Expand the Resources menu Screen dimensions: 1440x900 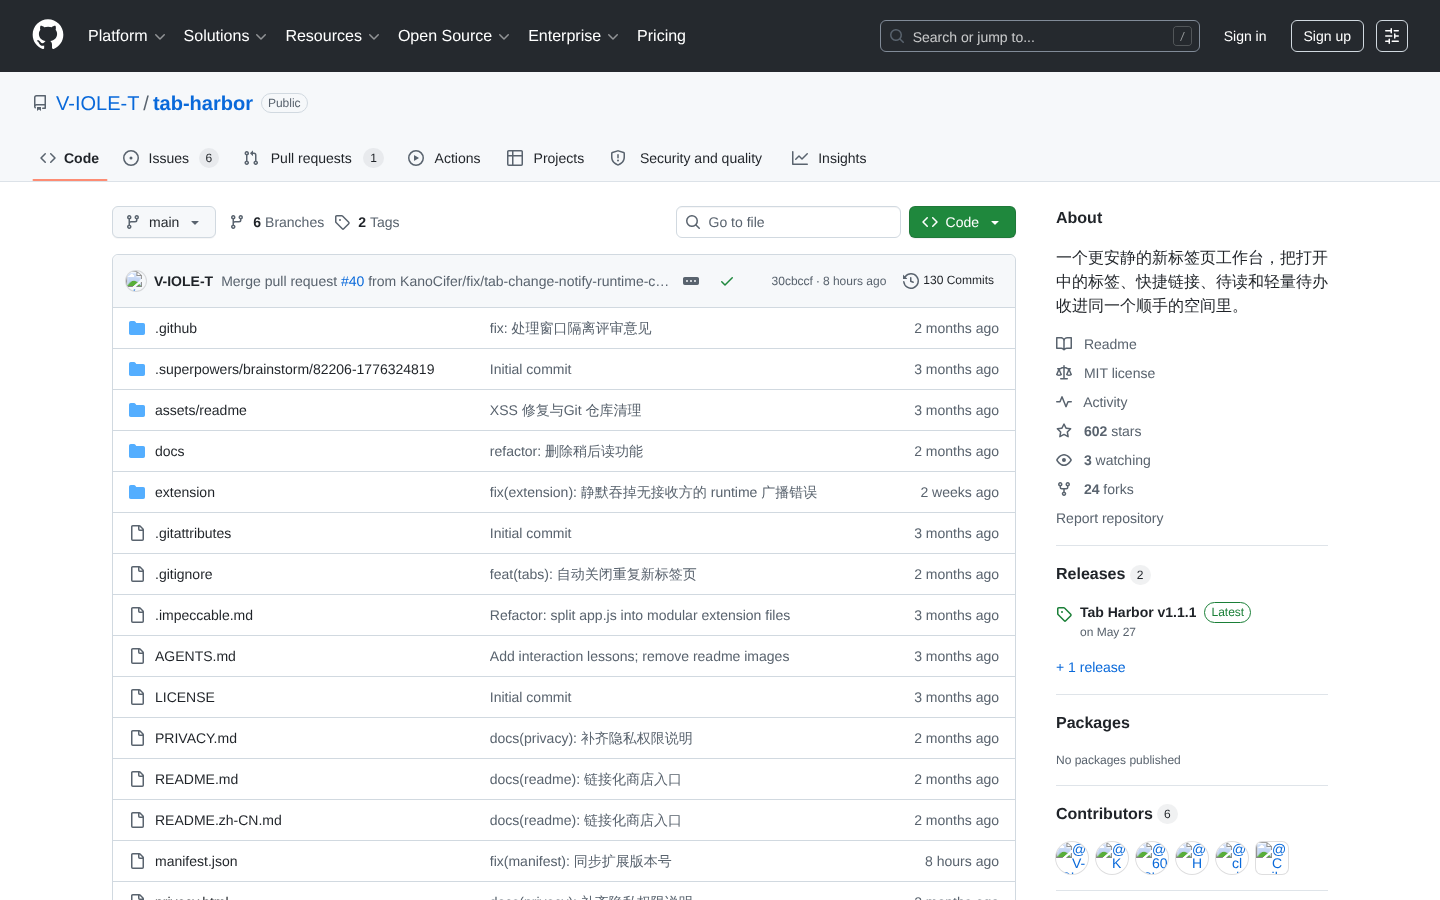(332, 36)
